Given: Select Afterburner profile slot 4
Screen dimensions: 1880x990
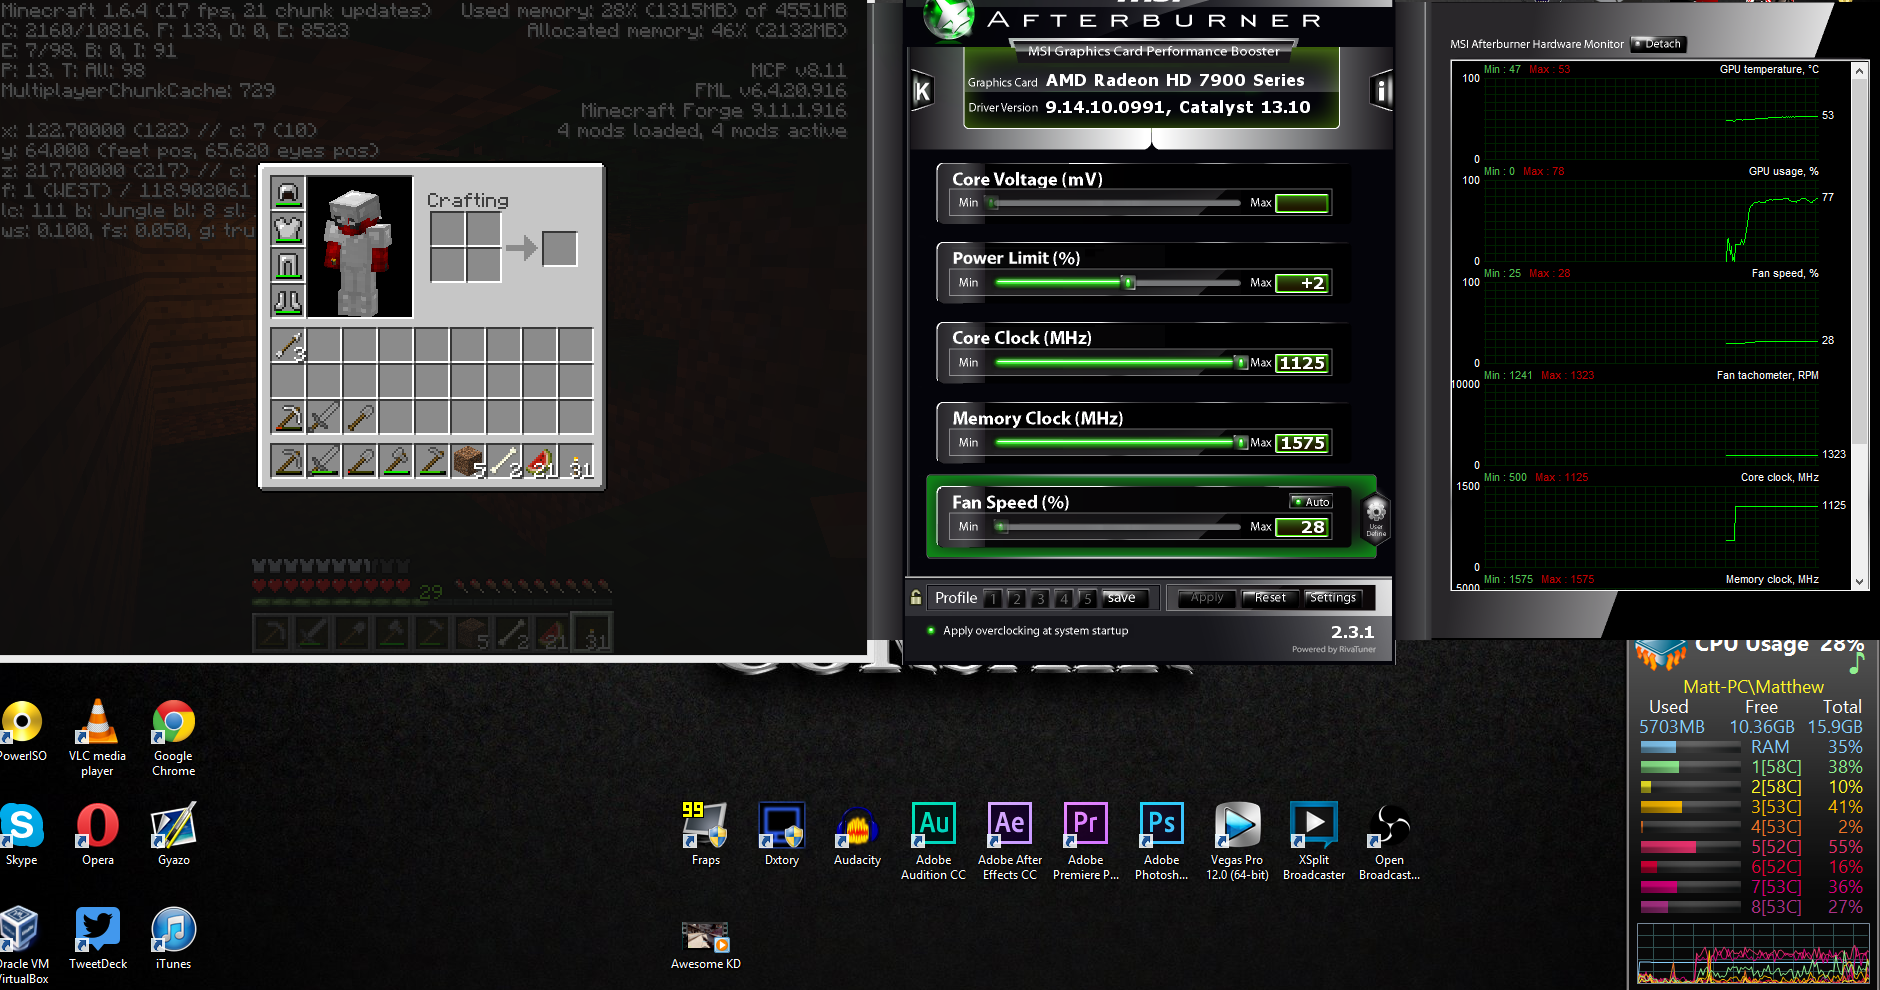Looking at the screenshot, I should tap(1063, 599).
